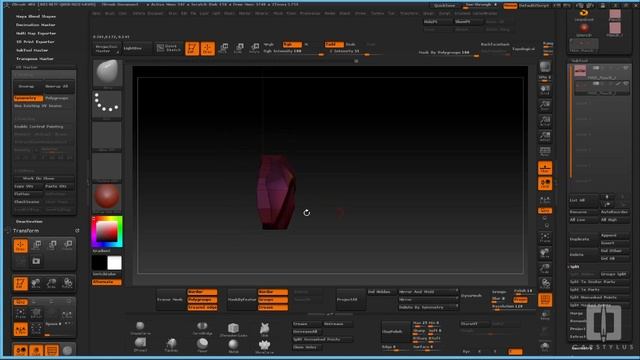640x360 pixels.
Task: Click the orange Menus button in top bar
Action: (510, 6)
